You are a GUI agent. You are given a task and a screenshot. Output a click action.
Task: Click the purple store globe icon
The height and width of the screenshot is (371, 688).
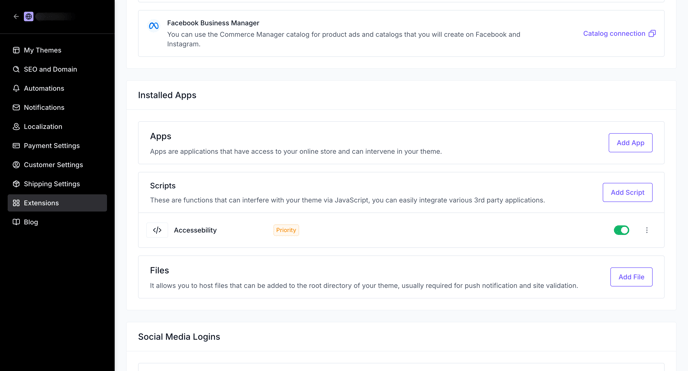[29, 17]
